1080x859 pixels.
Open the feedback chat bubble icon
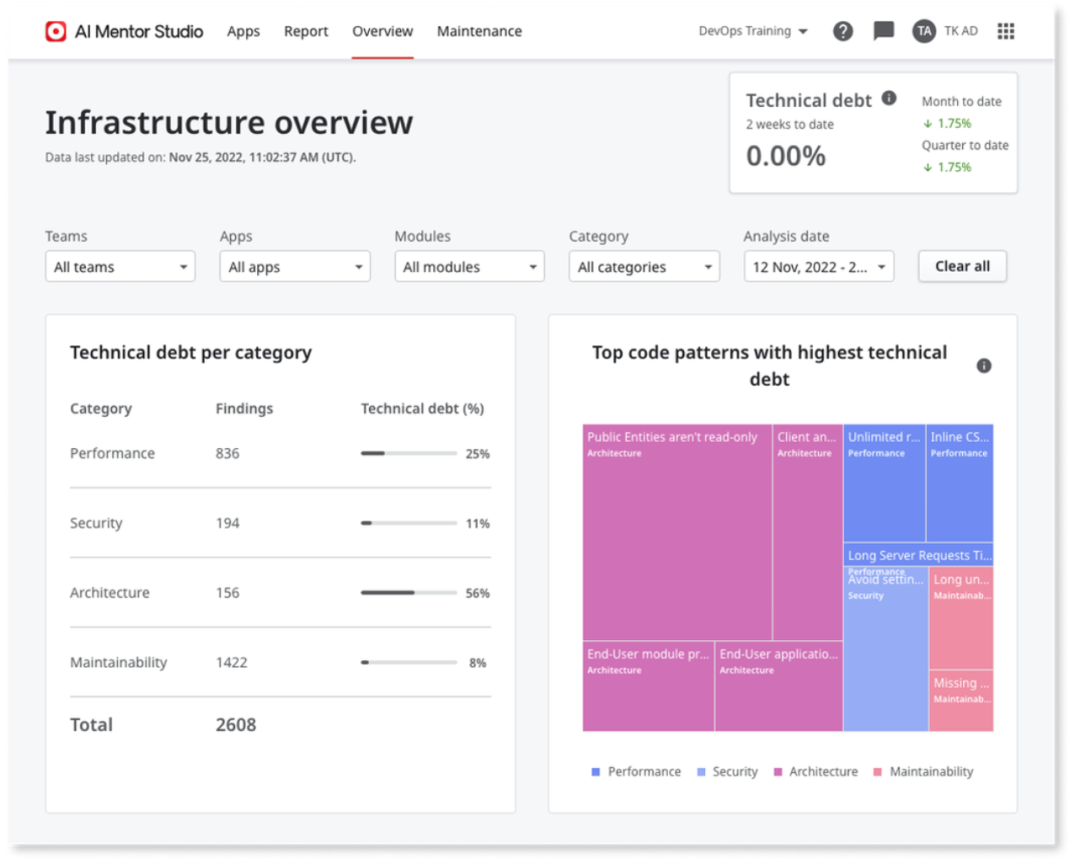(x=884, y=31)
